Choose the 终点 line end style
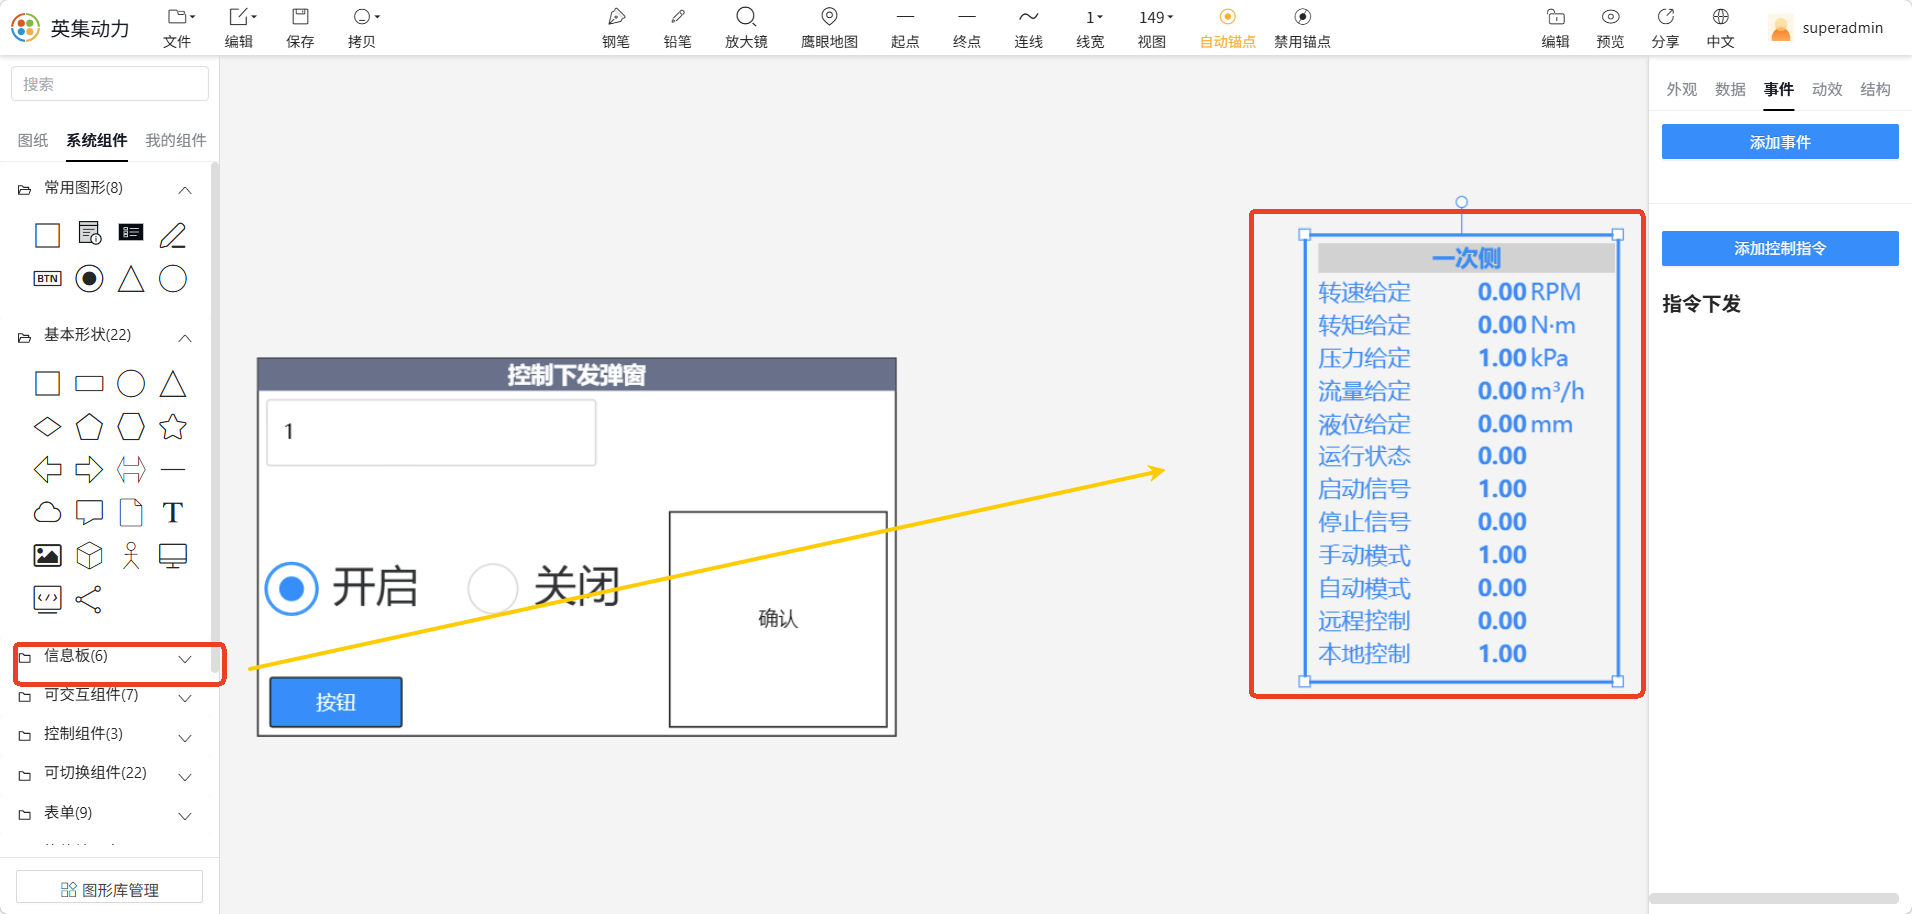The image size is (1912, 914). [966, 27]
